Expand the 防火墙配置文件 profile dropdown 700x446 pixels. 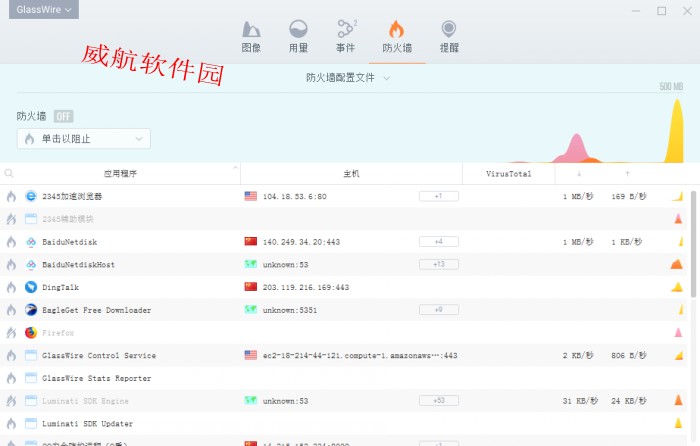pyautogui.click(x=348, y=77)
